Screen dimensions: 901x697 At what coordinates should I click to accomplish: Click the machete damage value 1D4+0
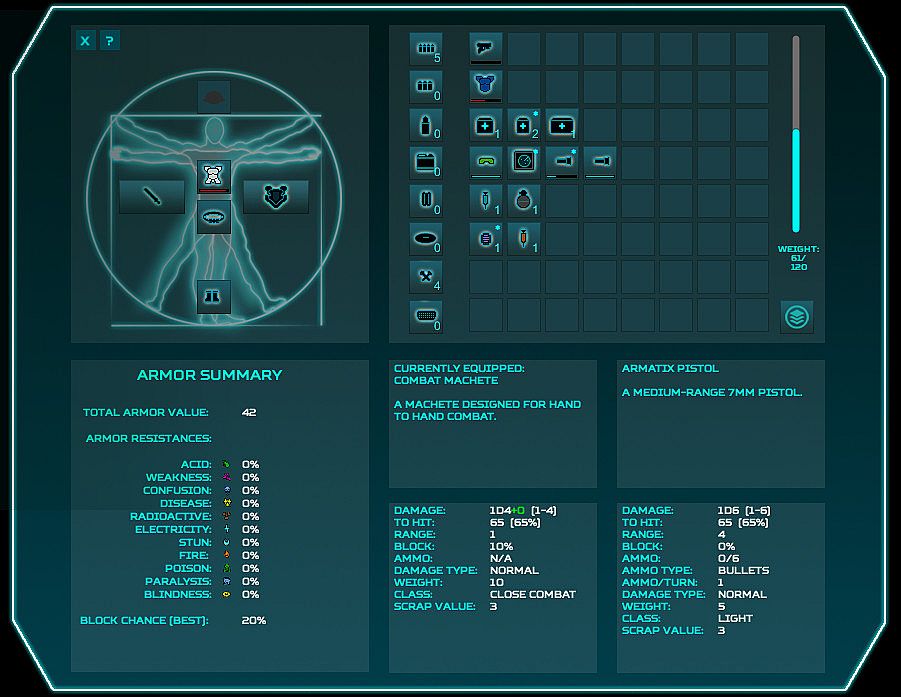pos(506,510)
